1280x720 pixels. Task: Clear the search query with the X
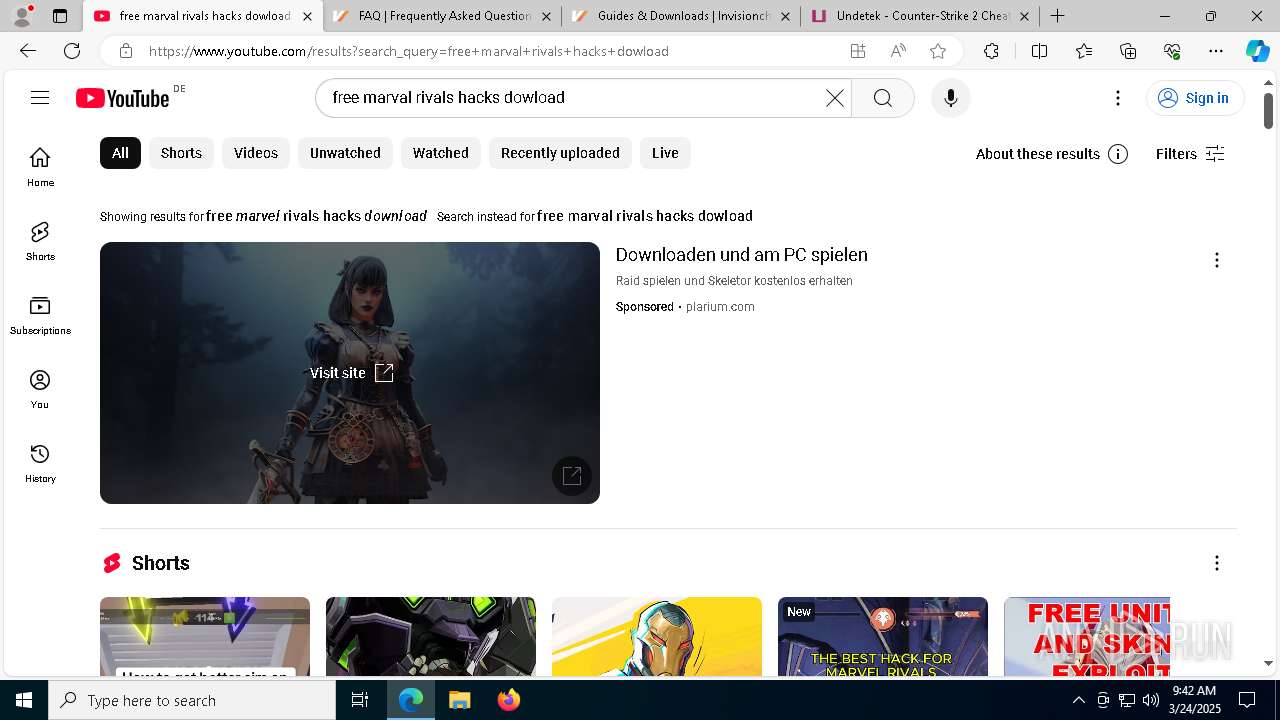pyautogui.click(x=835, y=97)
